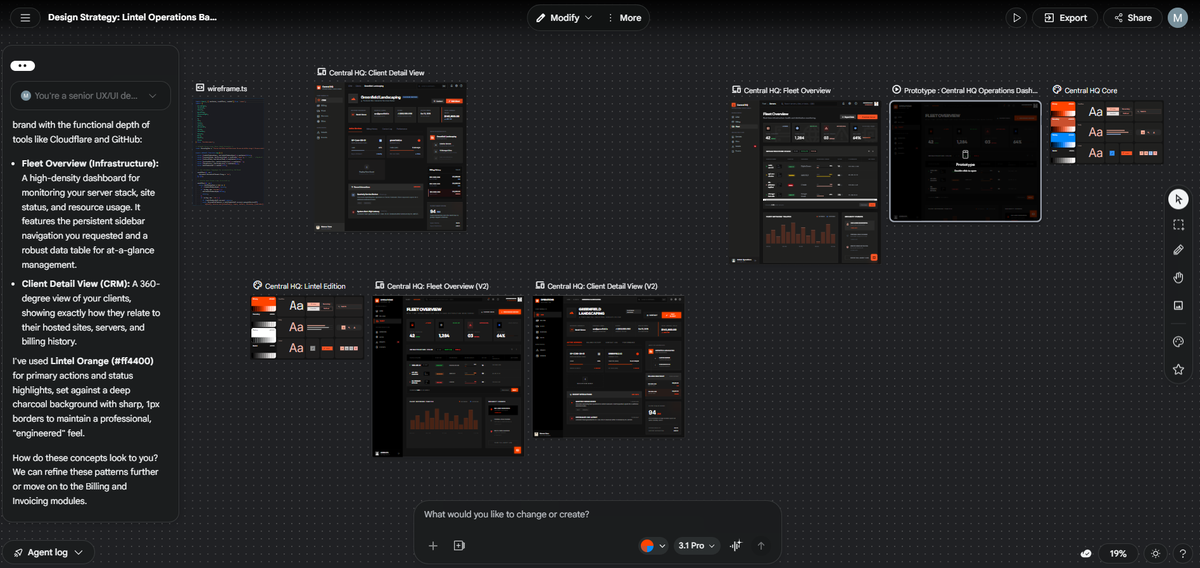Screen dimensions: 1200x568
Task: Click the plus add attachment icon
Action: 433,546
